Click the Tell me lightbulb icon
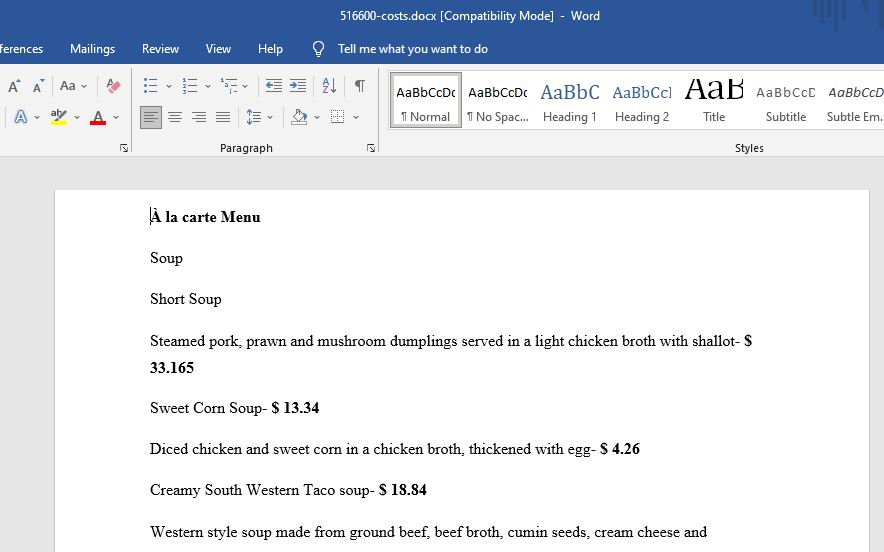 (319, 49)
